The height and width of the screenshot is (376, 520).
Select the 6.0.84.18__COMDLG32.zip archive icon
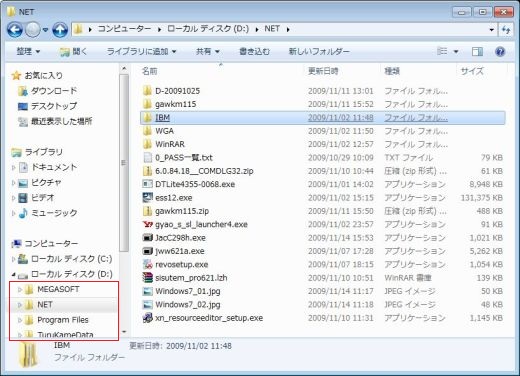pyautogui.click(x=147, y=171)
